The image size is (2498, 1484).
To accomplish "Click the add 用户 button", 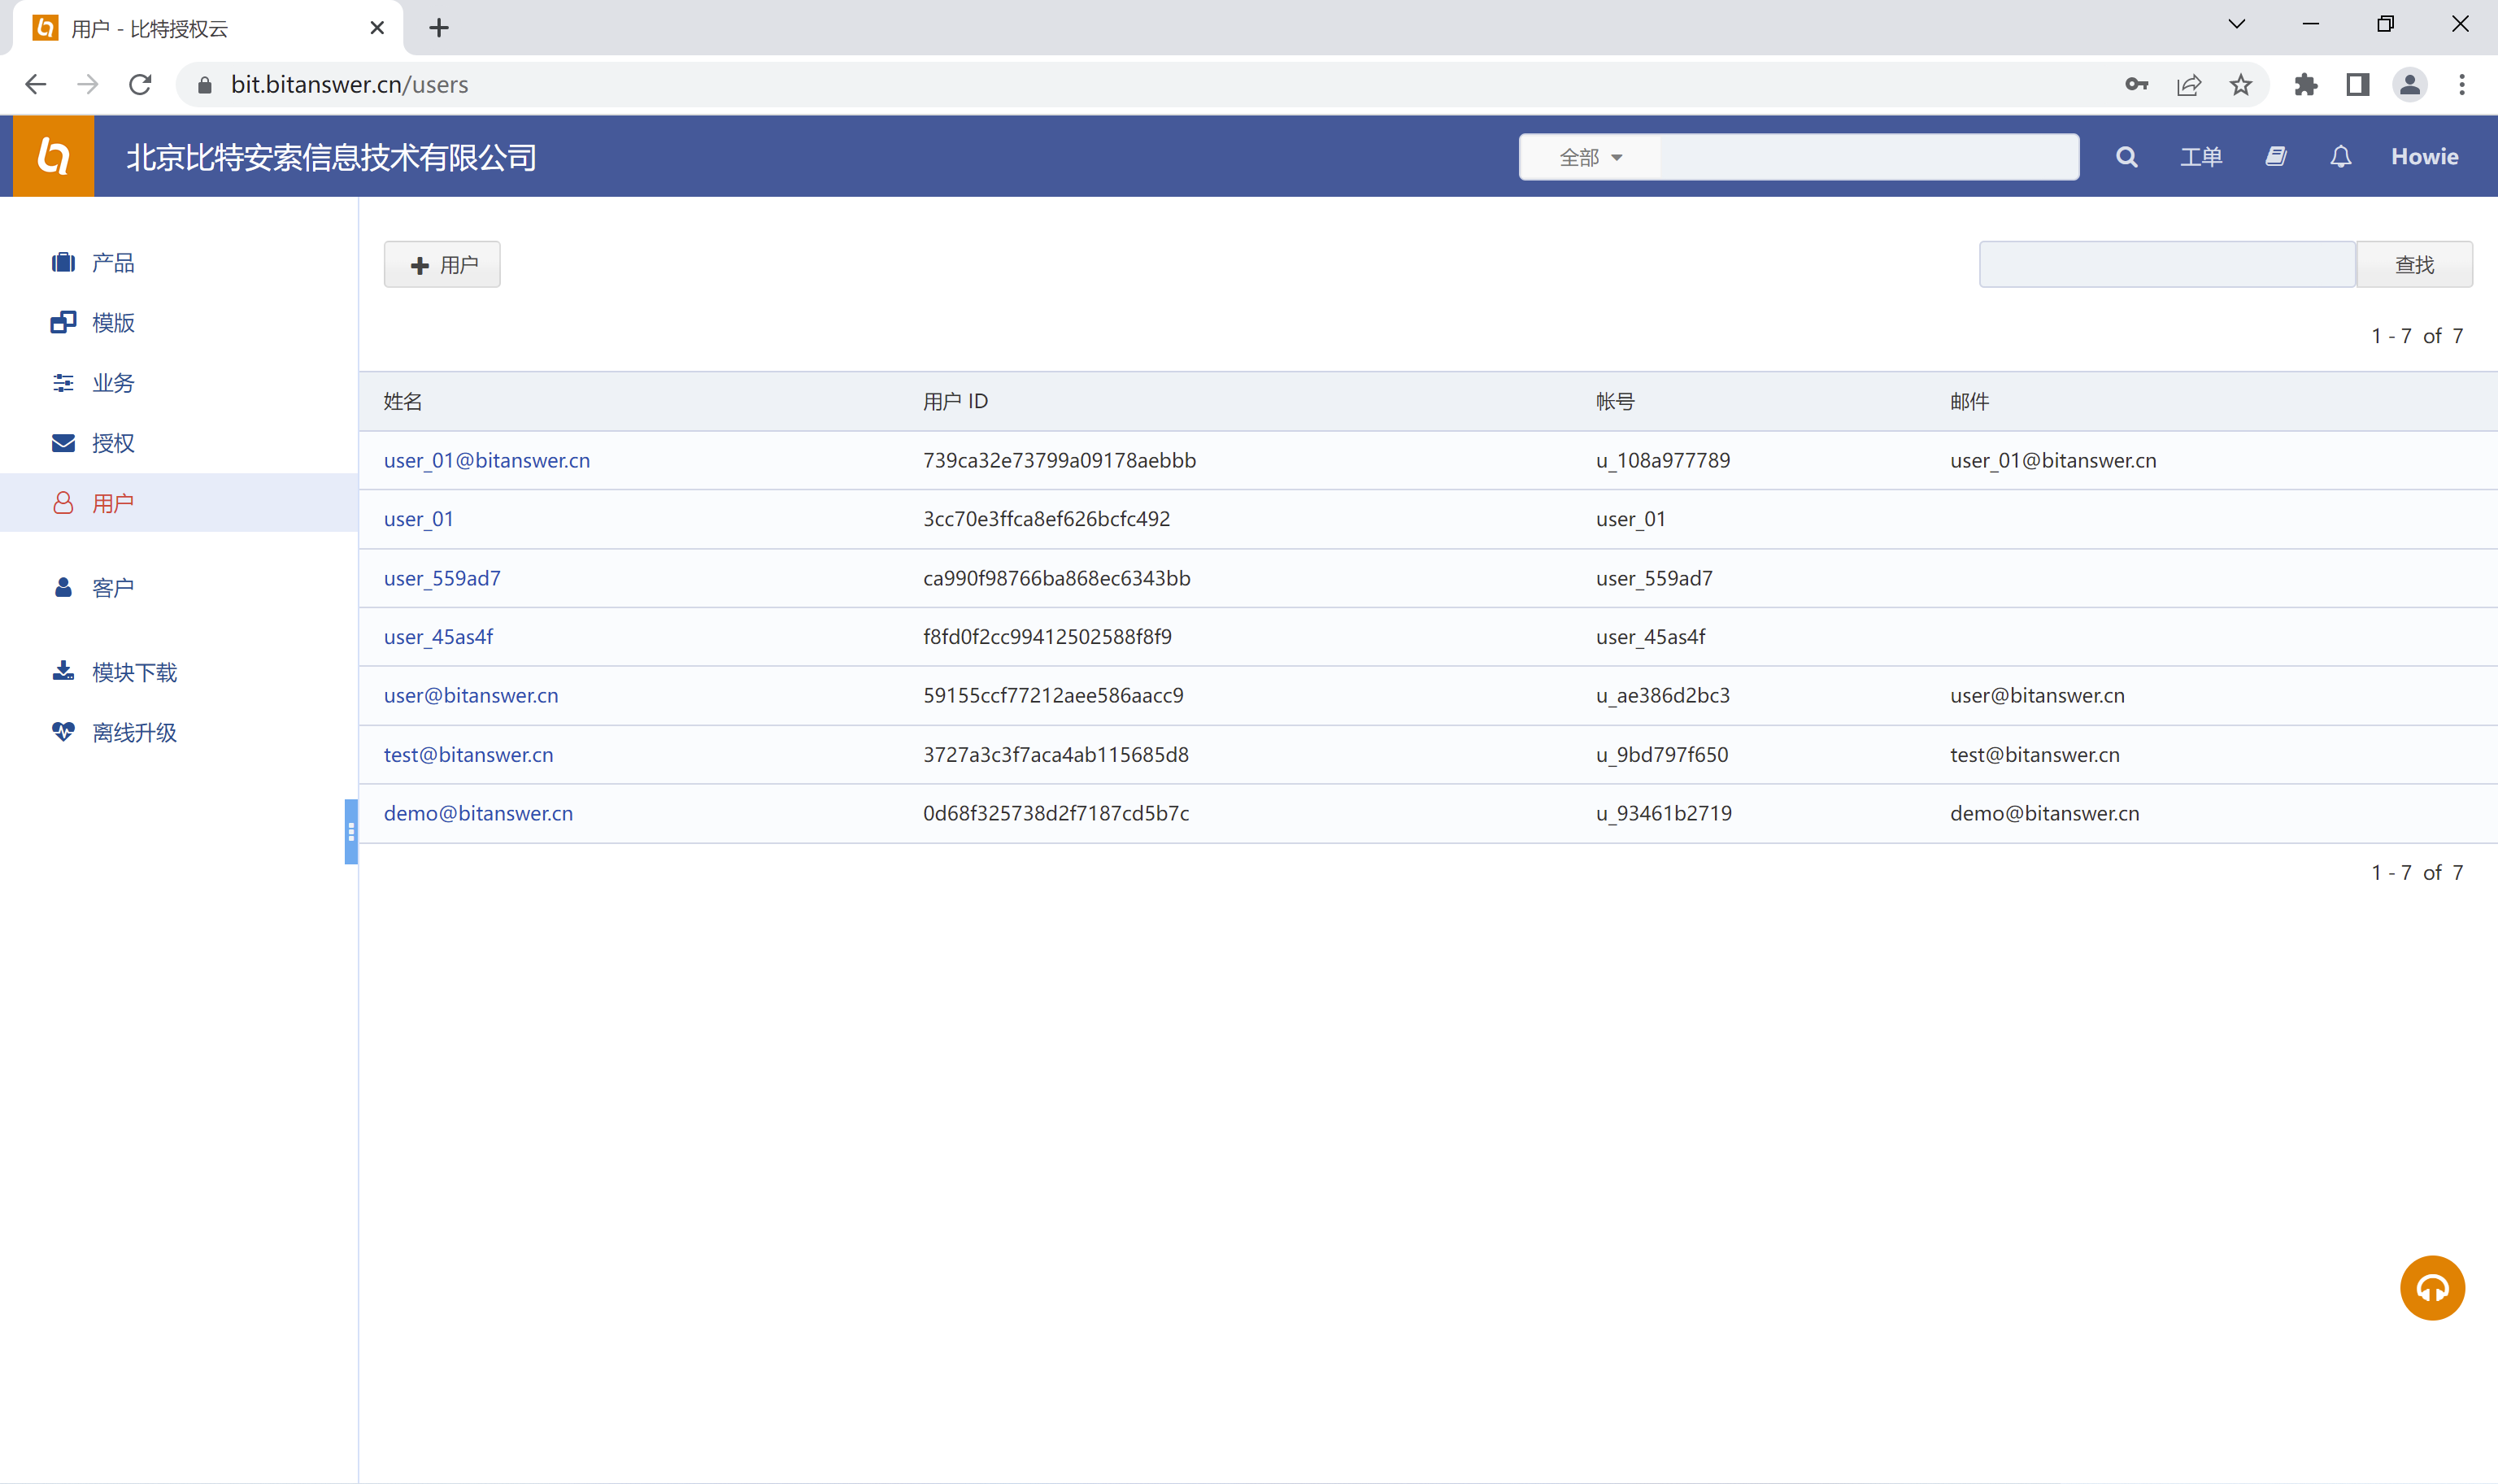I will [x=442, y=265].
